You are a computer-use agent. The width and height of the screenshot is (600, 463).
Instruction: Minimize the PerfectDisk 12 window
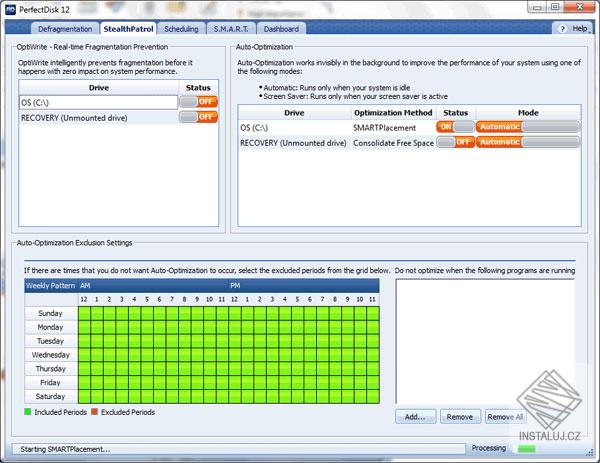[537, 7]
